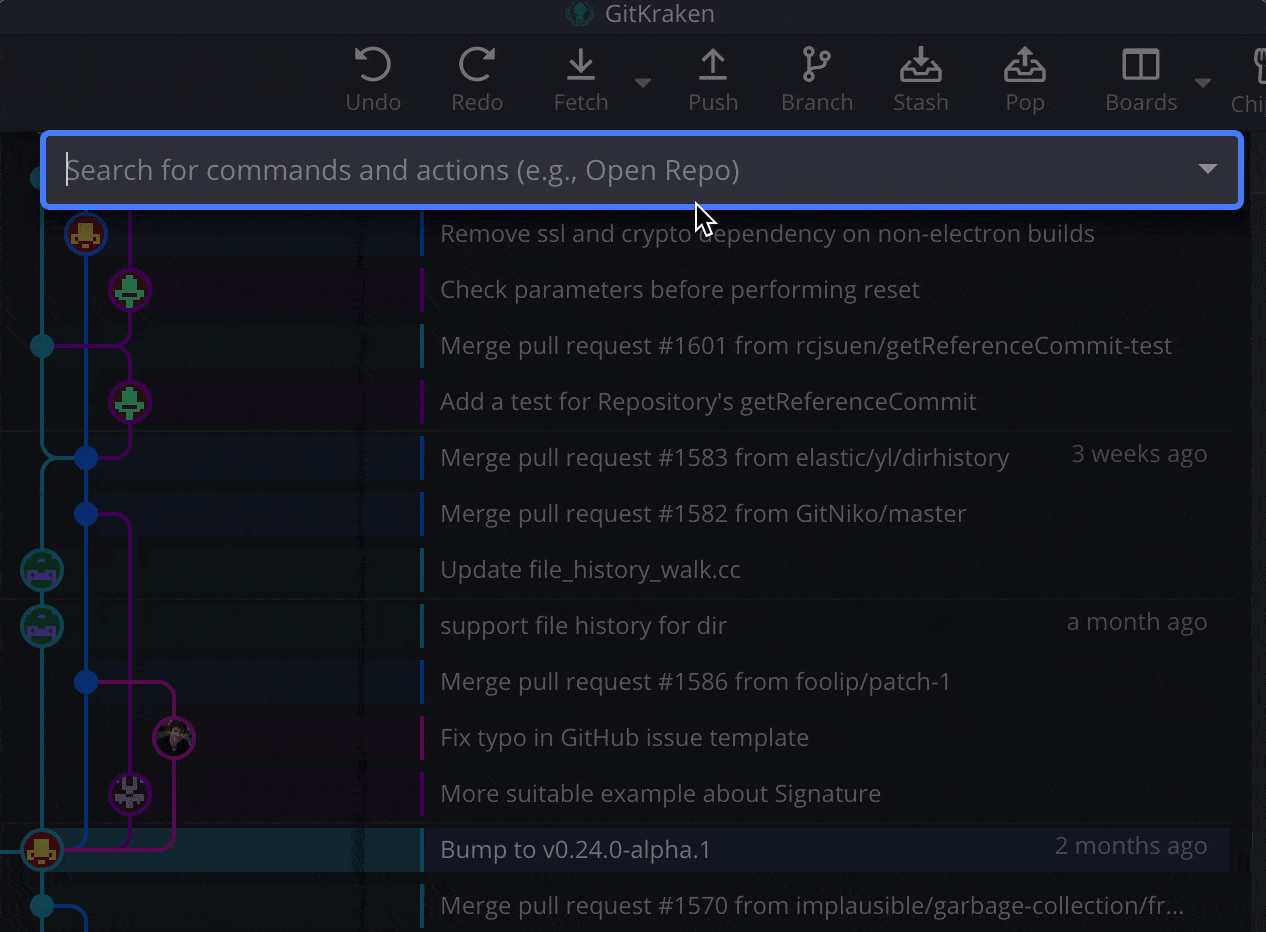Viewport: 1266px width, 932px height.
Task: Click the Undo toolbar icon
Action: click(x=373, y=66)
